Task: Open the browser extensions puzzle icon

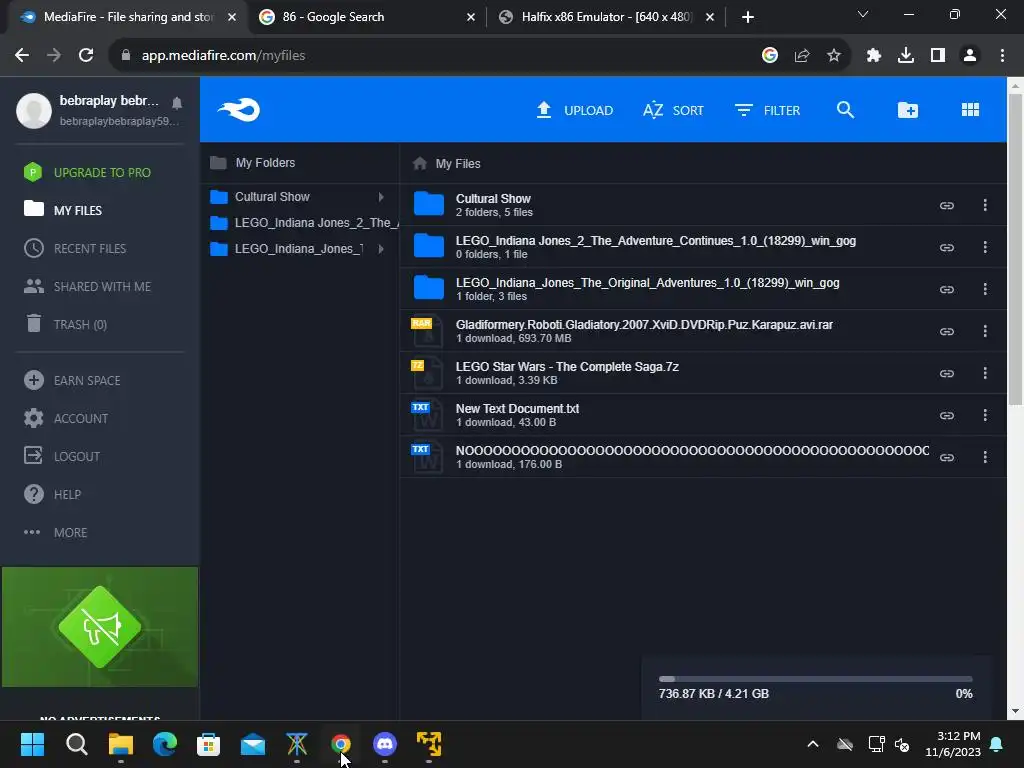Action: point(873,56)
